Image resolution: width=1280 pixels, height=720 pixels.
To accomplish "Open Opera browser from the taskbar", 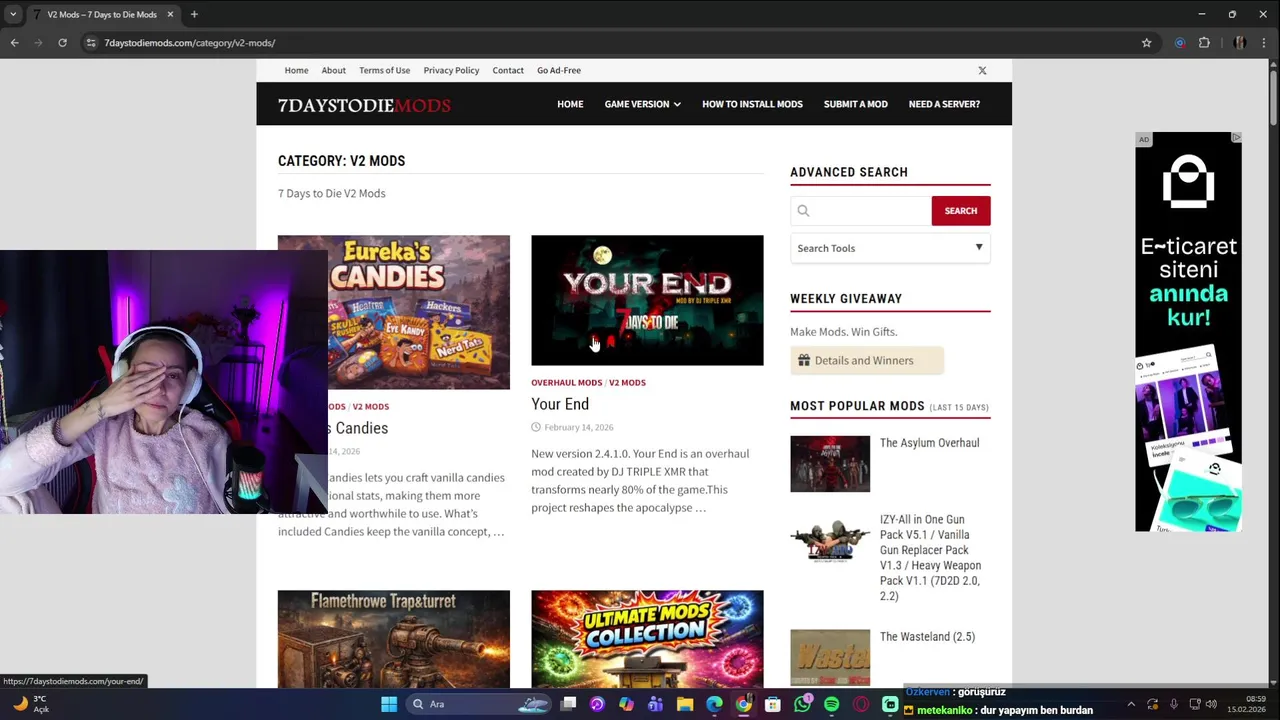I will (x=860, y=704).
